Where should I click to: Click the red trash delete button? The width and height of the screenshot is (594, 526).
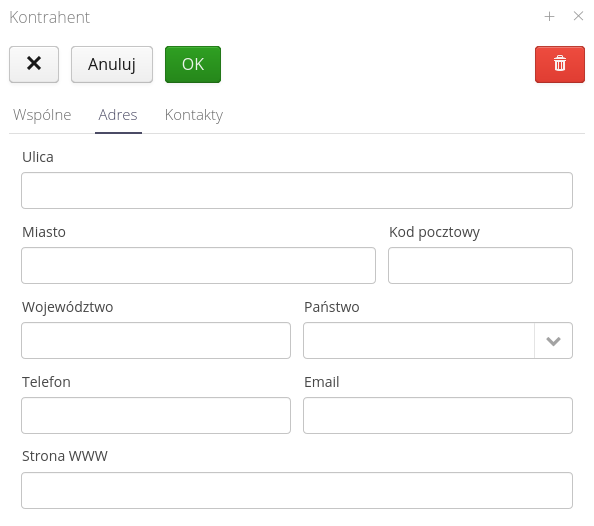[560, 64]
